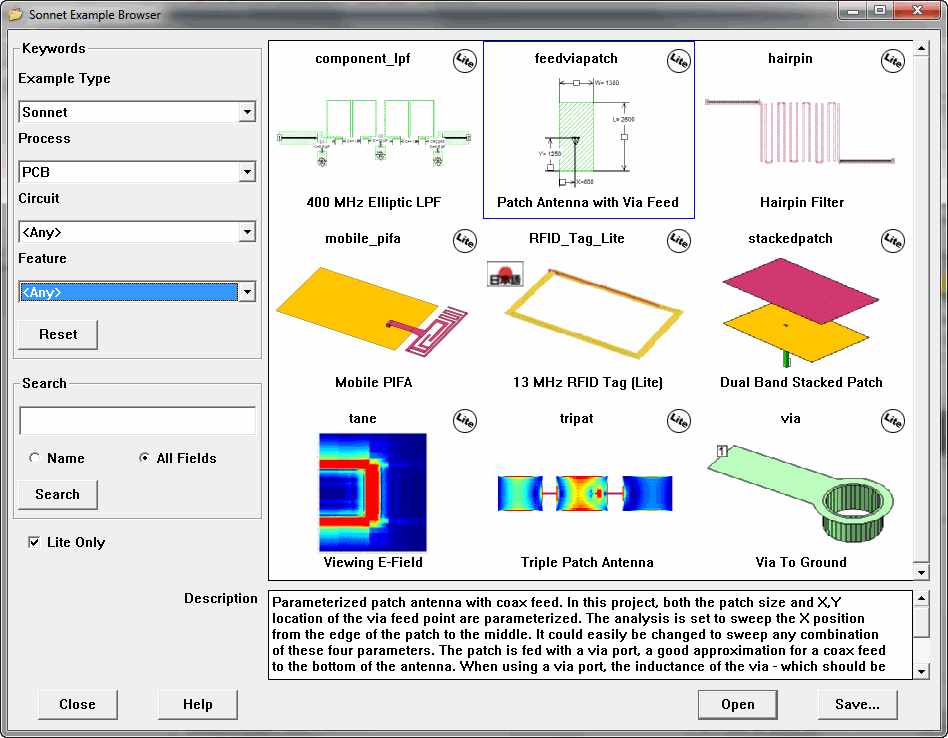
Task: Click the Lite badge on hairpin example
Action: click(892, 61)
